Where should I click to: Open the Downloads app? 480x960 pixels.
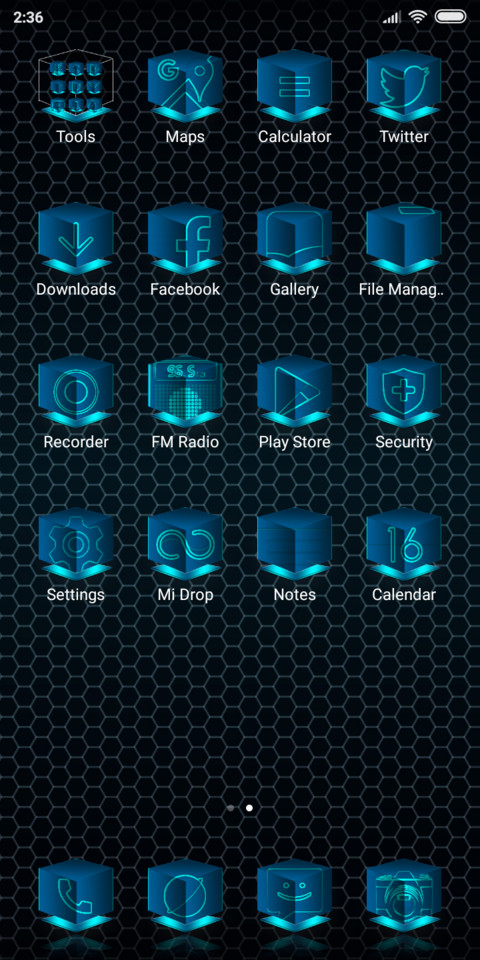click(76, 239)
